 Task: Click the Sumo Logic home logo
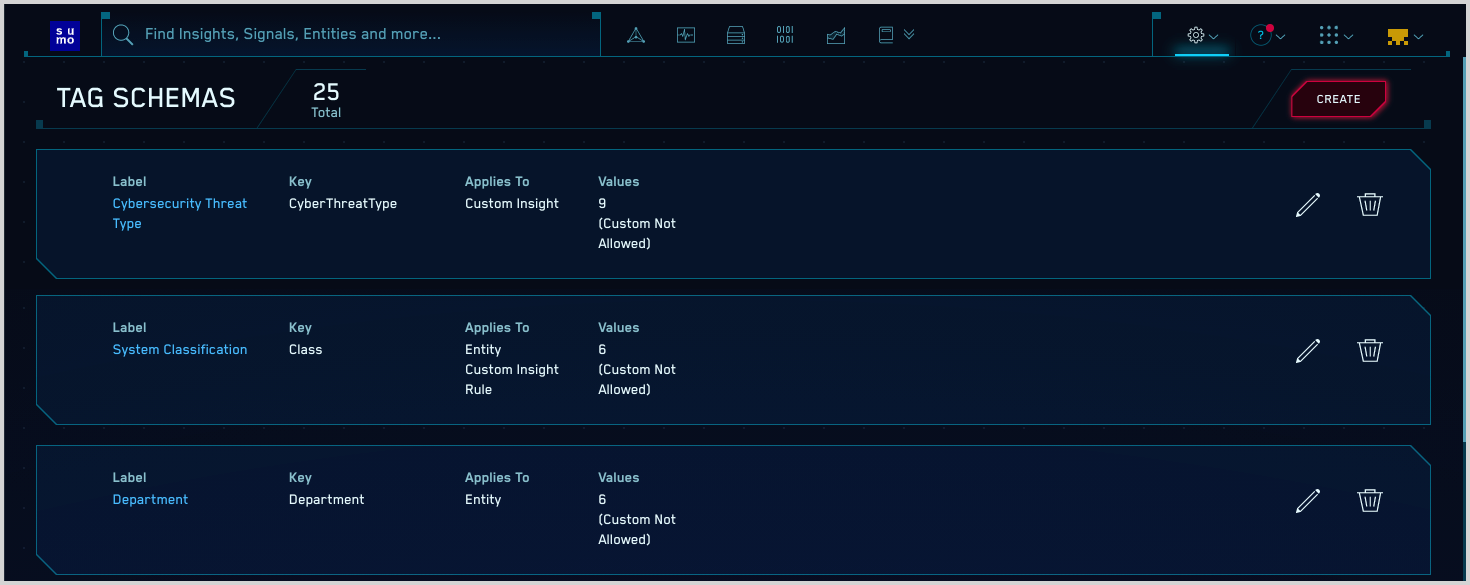tap(64, 36)
